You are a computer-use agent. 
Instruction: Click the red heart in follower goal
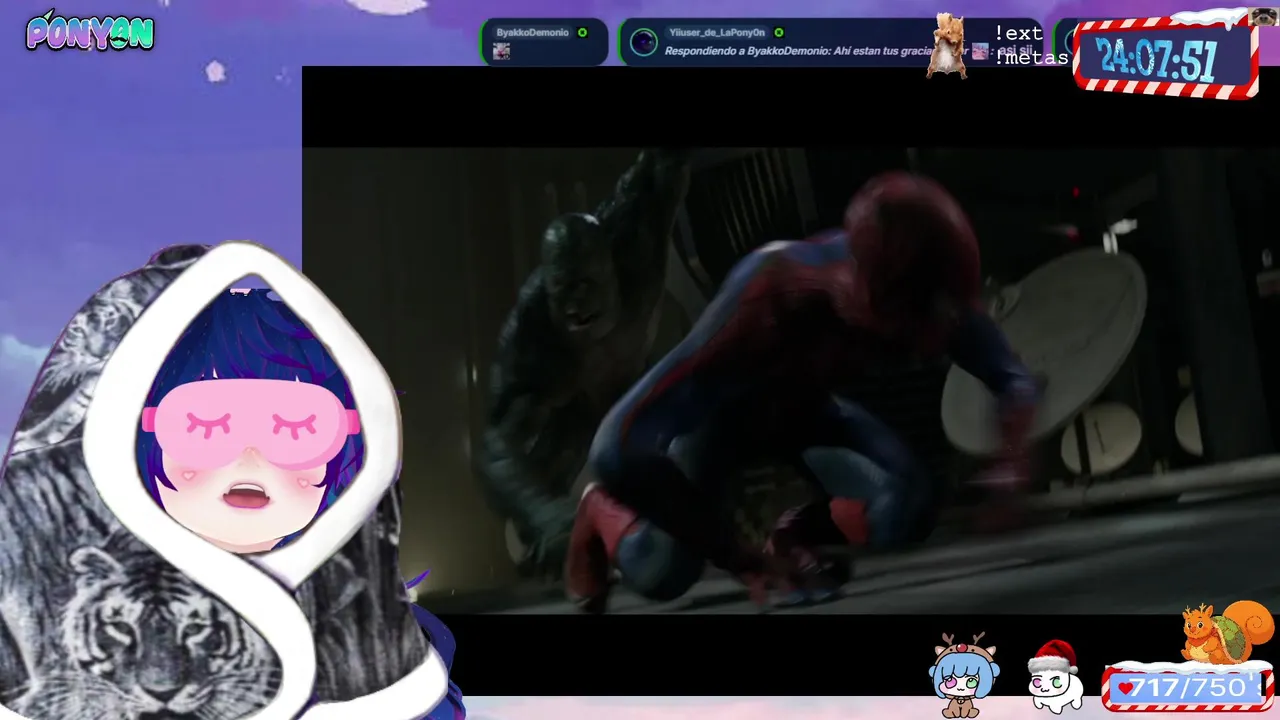(1125, 688)
